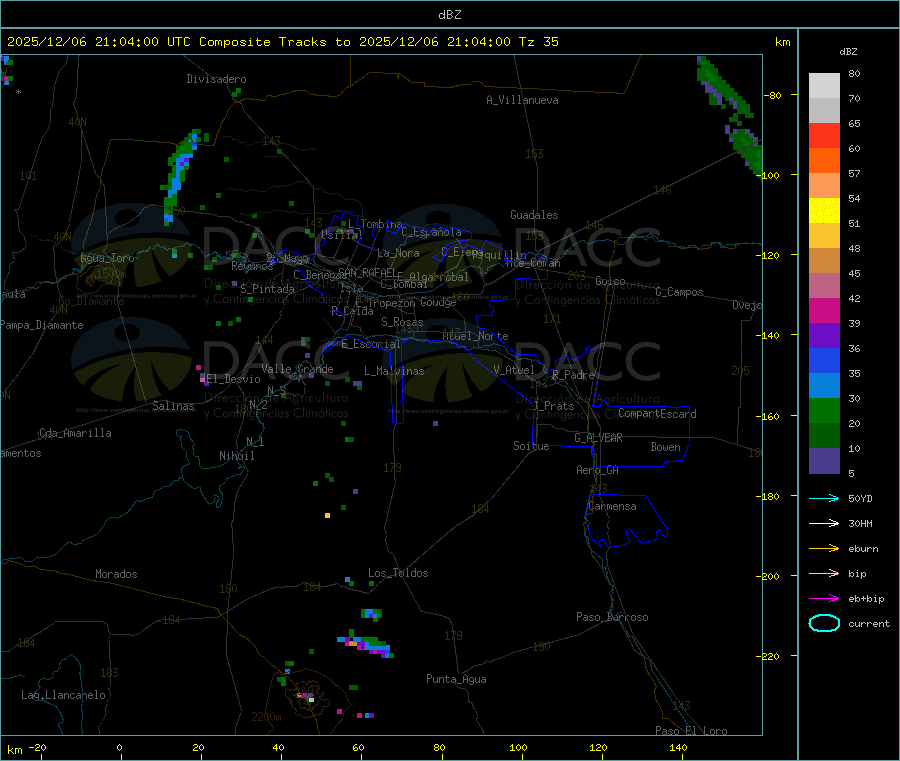Click the 'Guadales' map label
The width and height of the screenshot is (900, 761).
click(534, 215)
